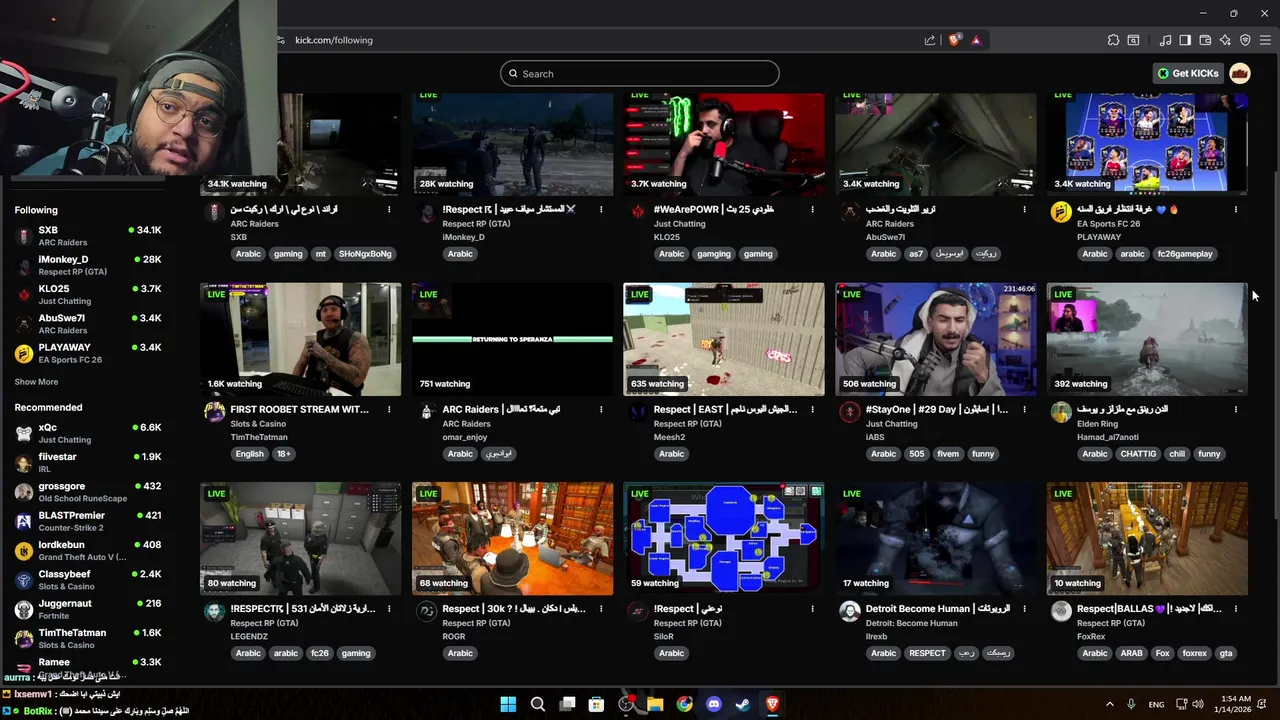
Task: Open Detroit Become Human stream thumbnail
Action: click(x=936, y=539)
